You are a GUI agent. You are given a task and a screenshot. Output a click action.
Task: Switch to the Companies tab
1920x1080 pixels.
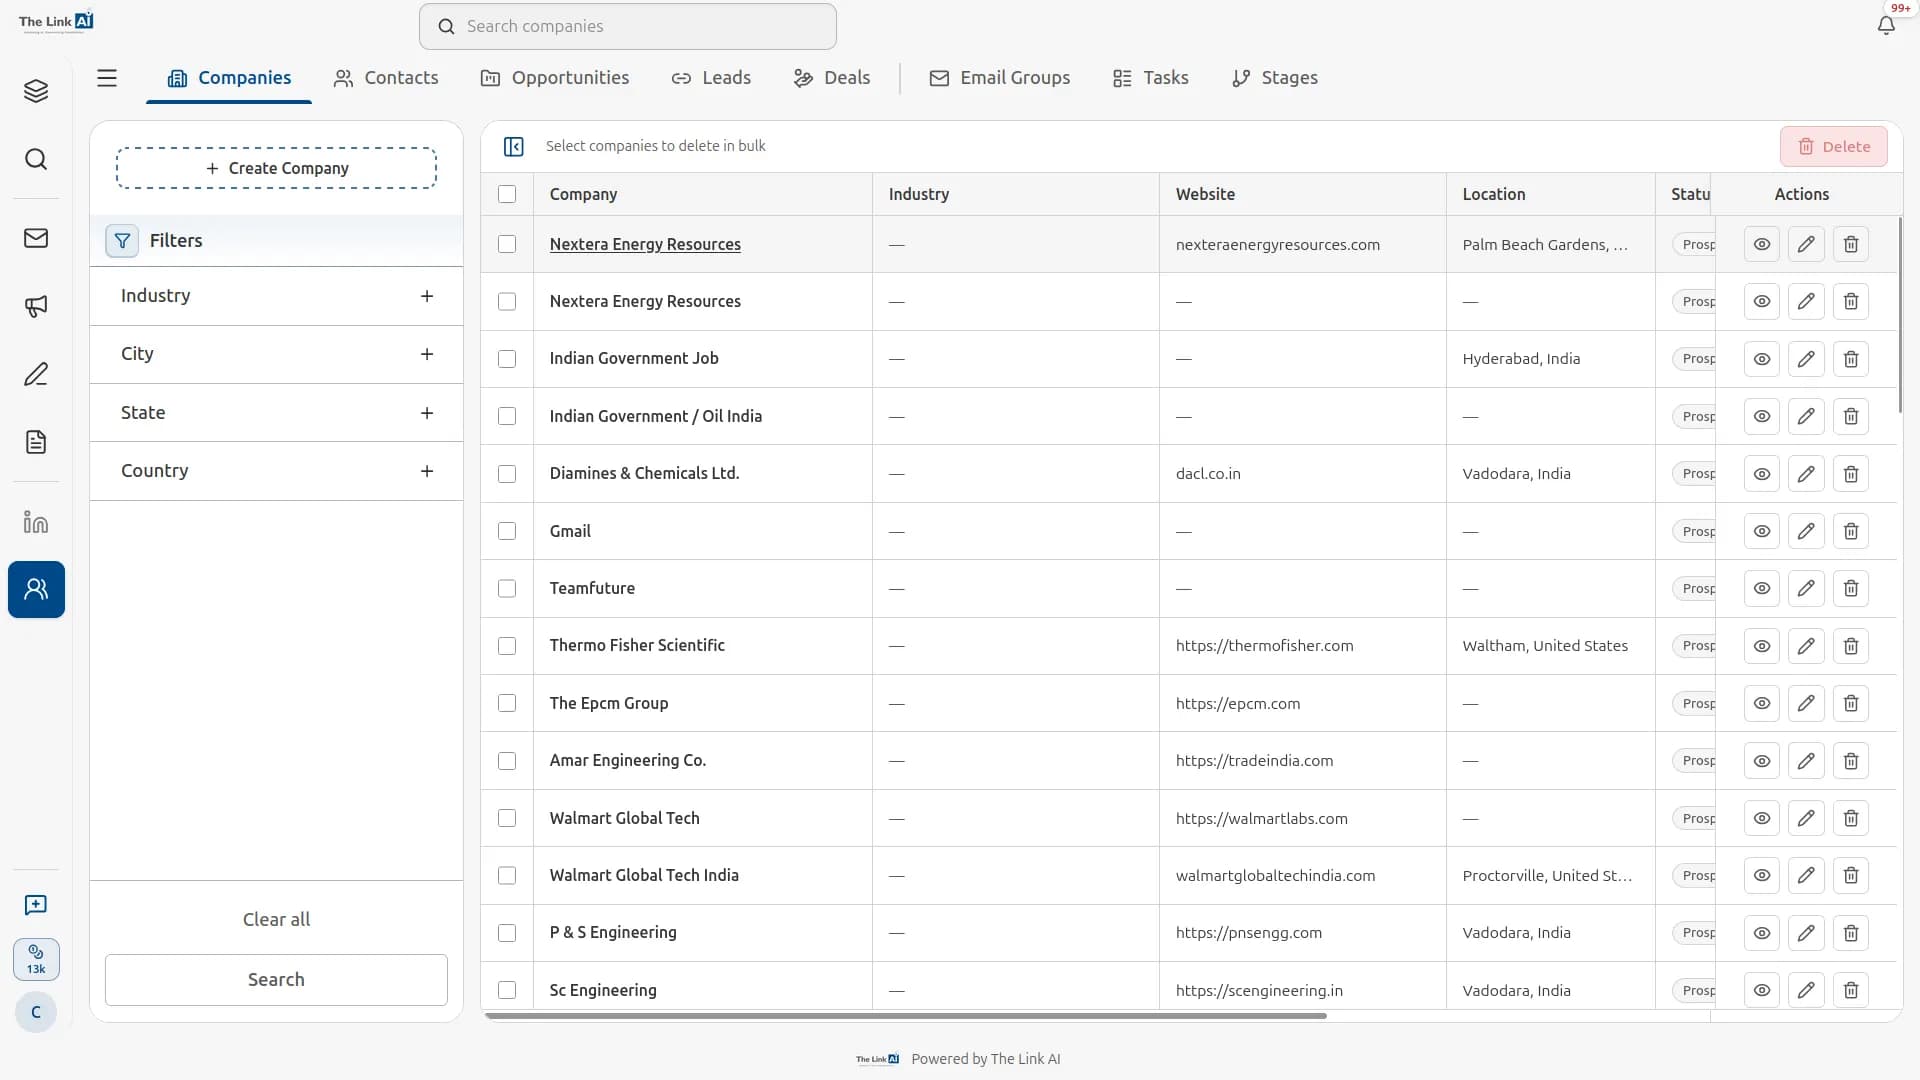click(229, 78)
